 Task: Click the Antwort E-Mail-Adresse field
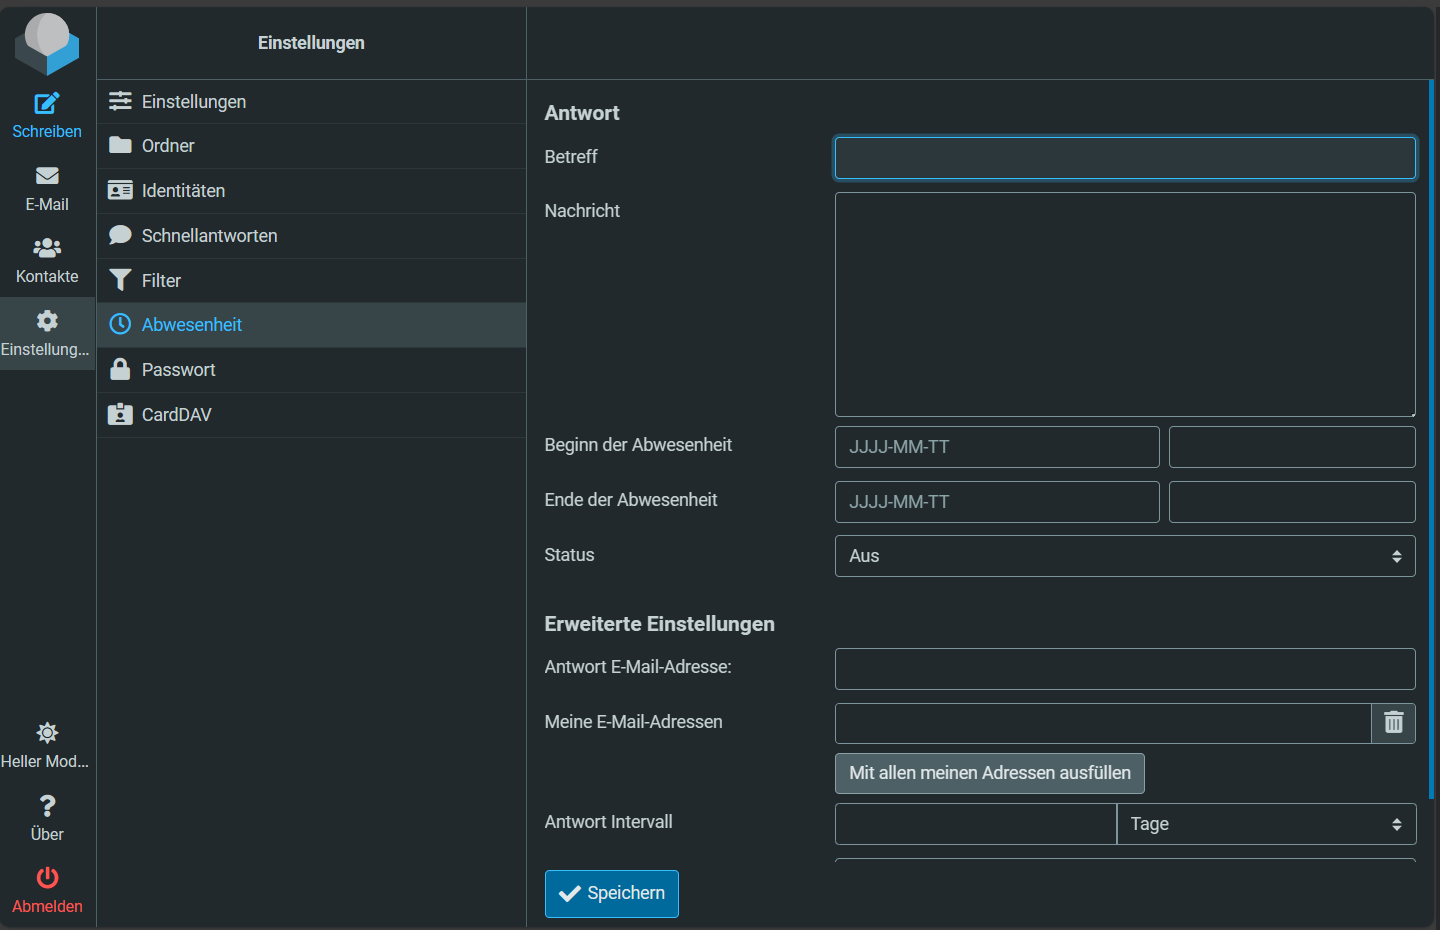1124,669
